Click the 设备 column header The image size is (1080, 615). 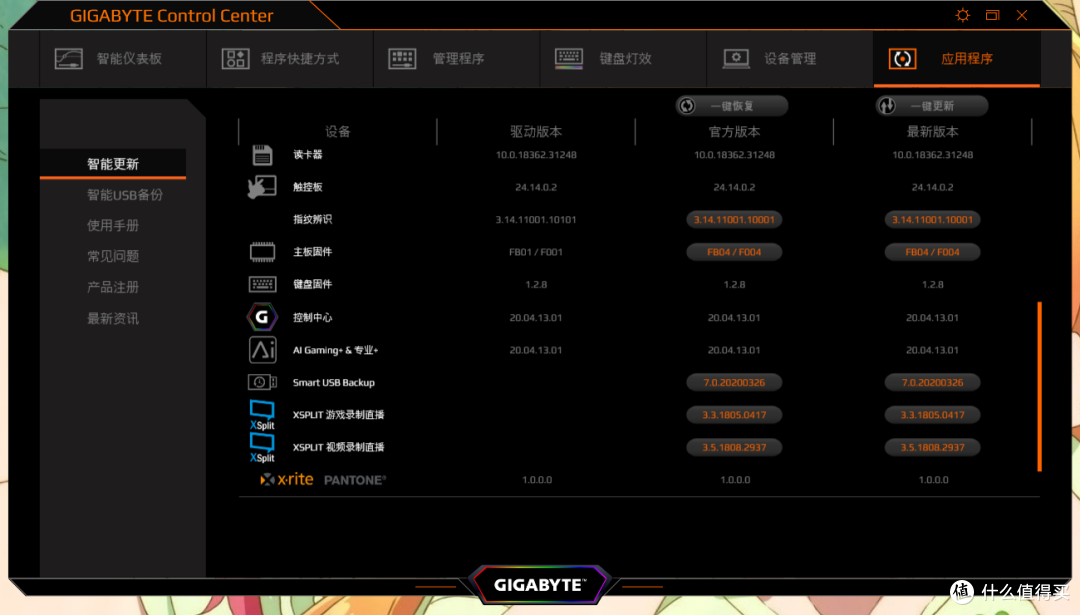click(x=338, y=132)
